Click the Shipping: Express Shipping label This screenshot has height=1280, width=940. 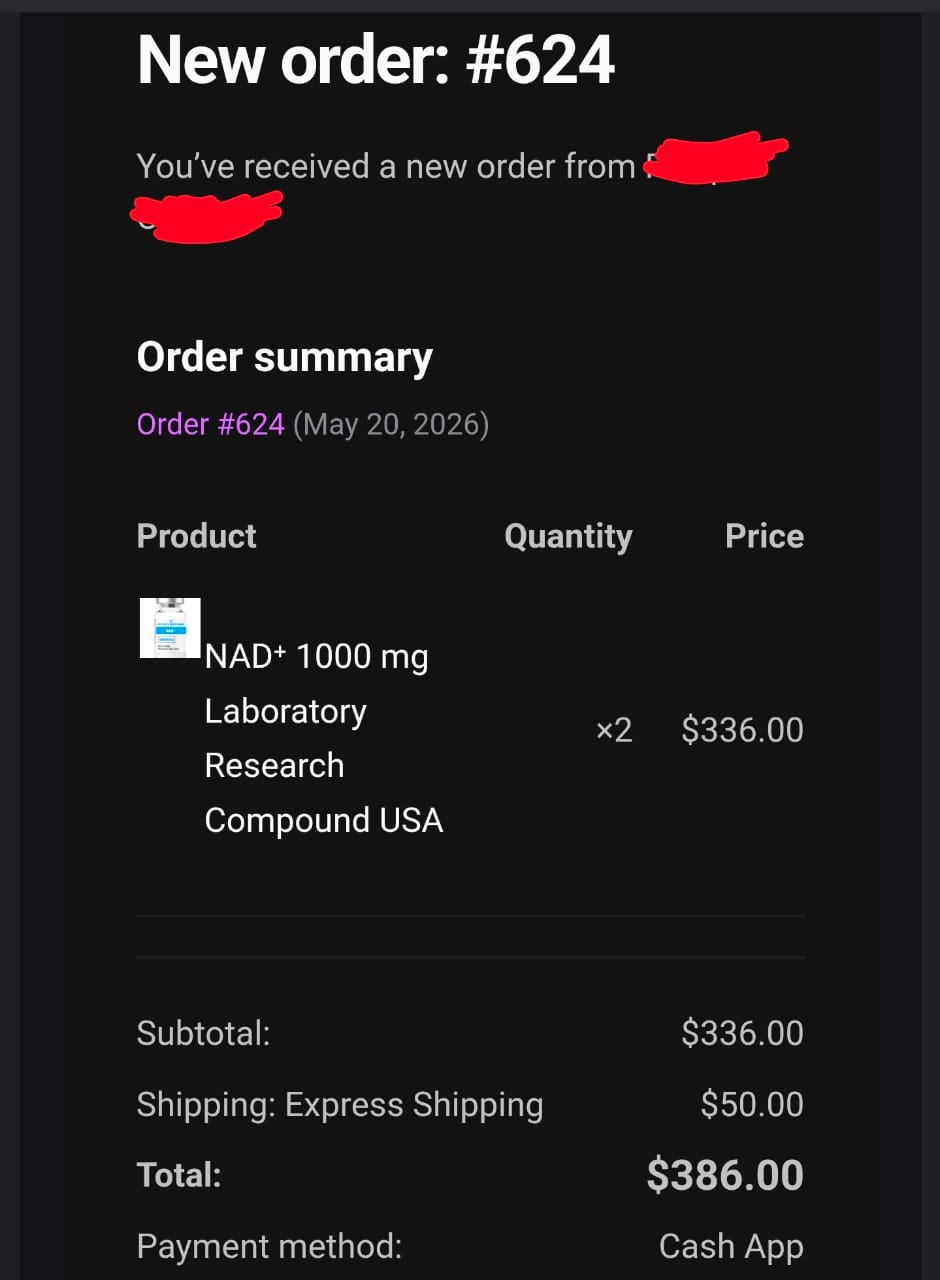(340, 1105)
